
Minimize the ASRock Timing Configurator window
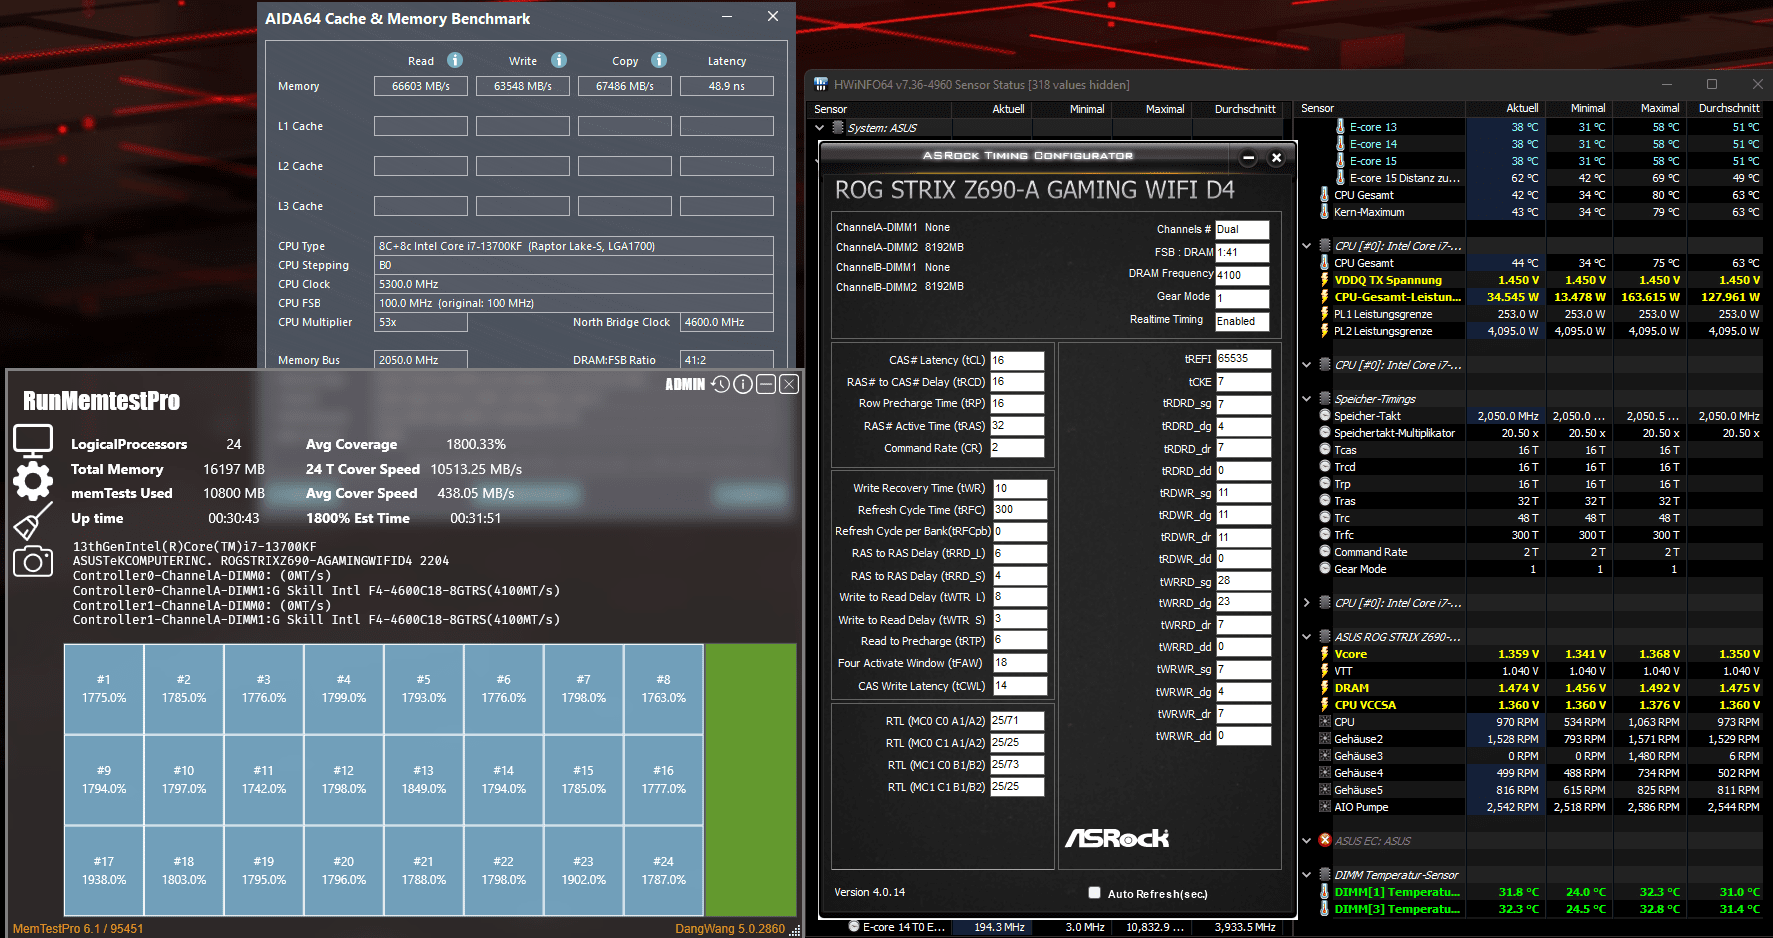(1248, 158)
